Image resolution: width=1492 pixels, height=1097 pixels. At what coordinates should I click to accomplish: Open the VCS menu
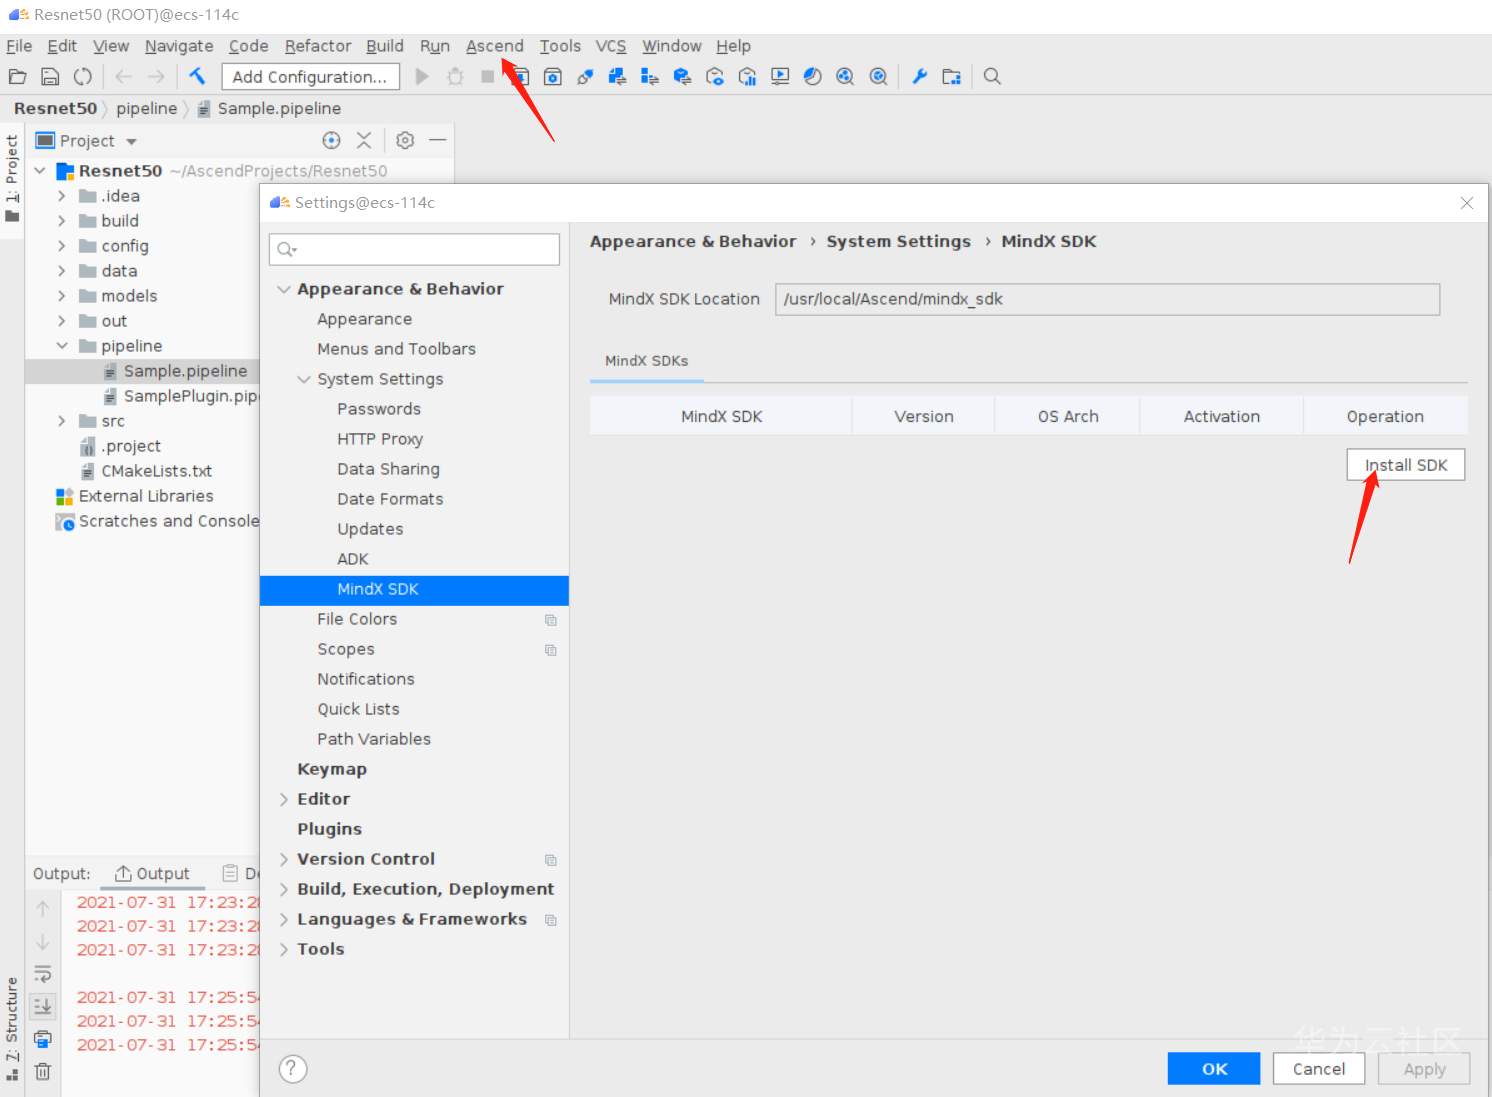click(x=611, y=46)
